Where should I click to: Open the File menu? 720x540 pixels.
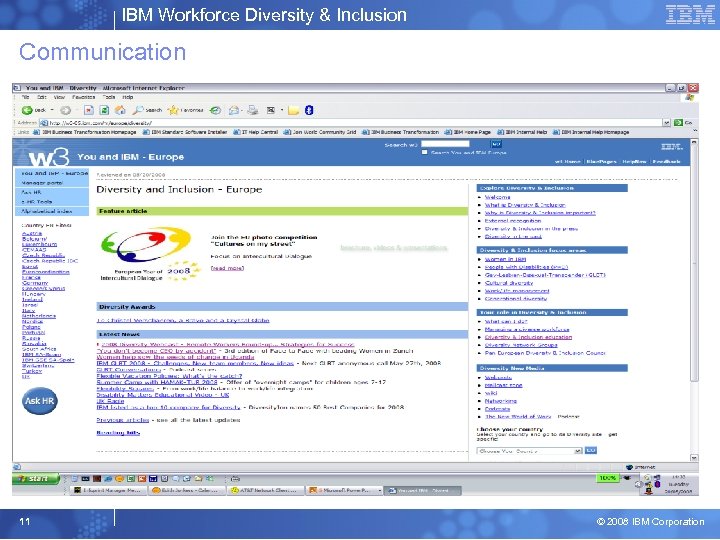pos(25,97)
